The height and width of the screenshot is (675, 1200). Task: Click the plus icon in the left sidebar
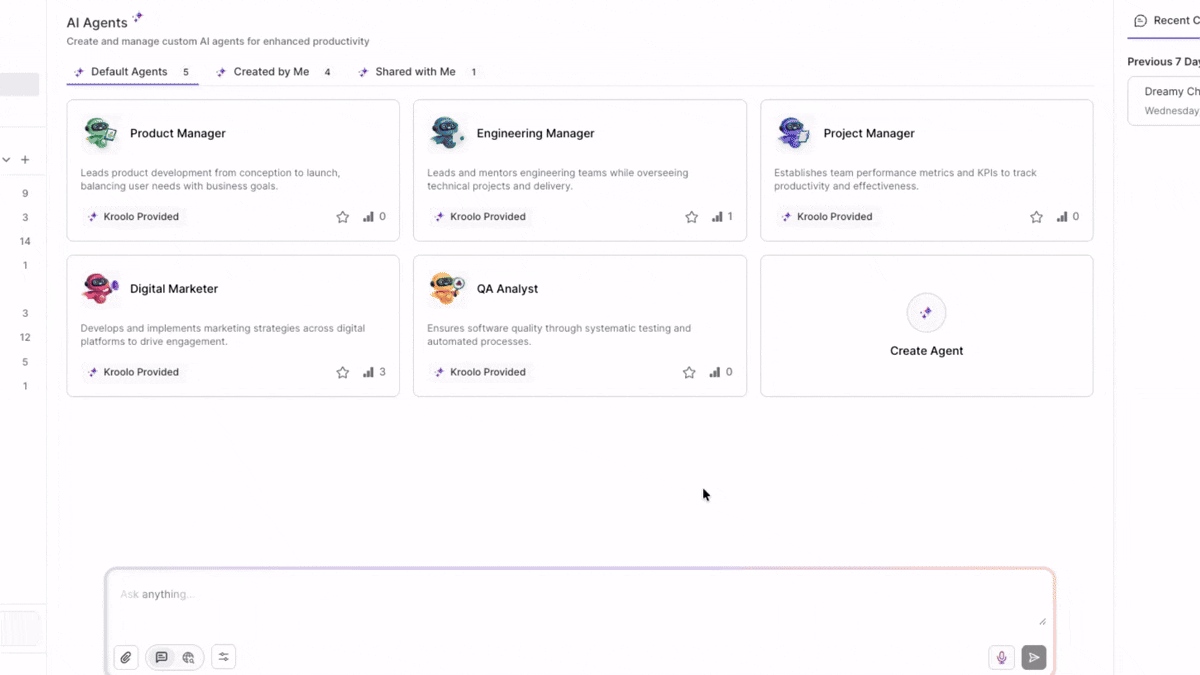(25, 159)
